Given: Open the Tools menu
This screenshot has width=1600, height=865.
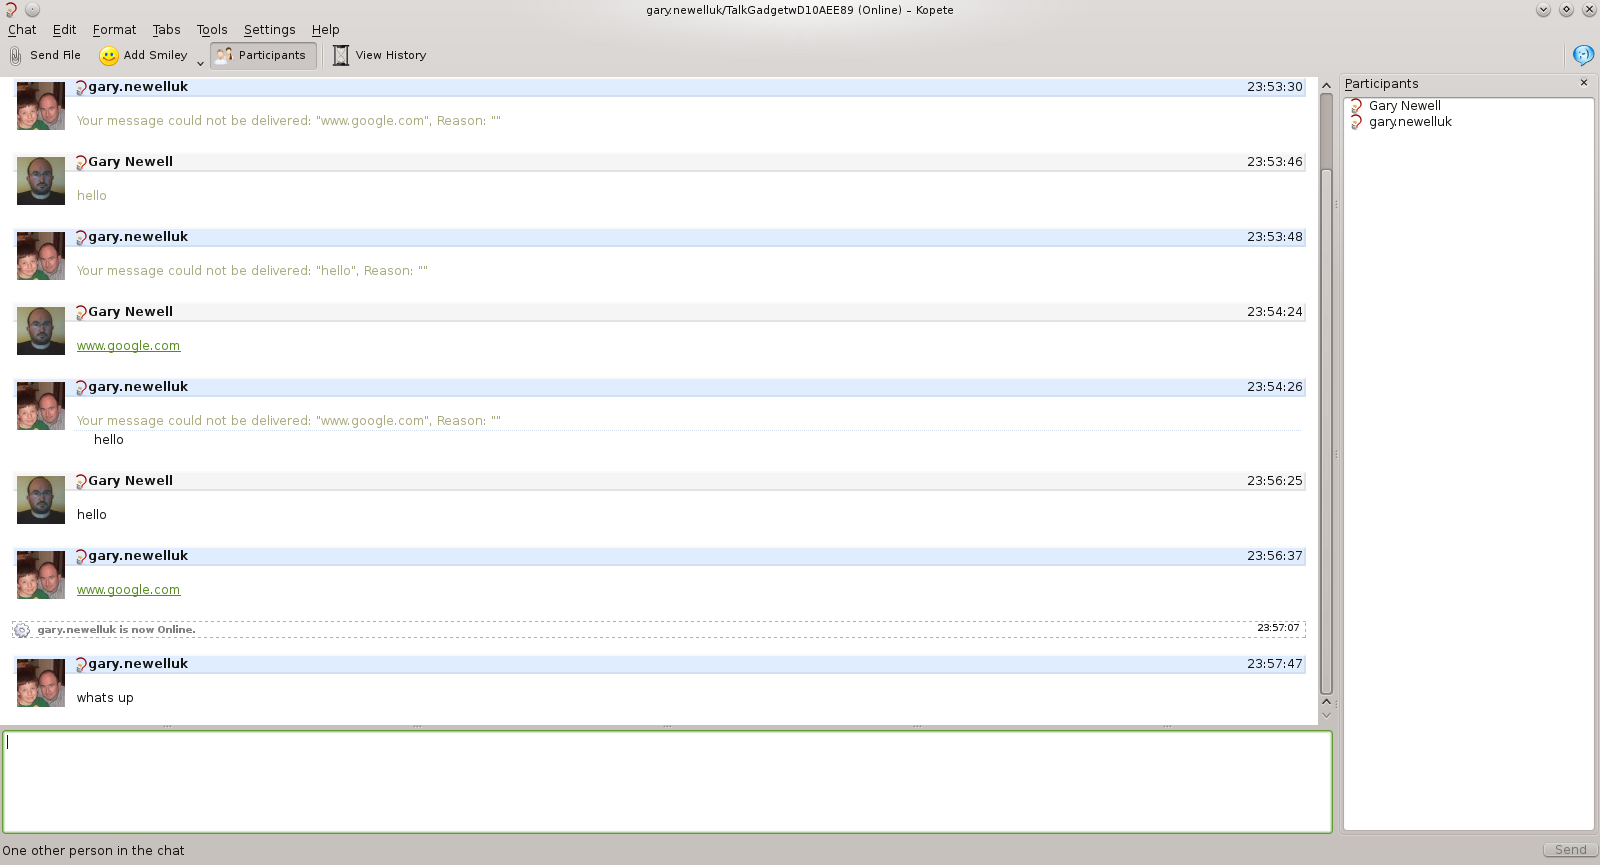Looking at the screenshot, I should pyautogui.click(x=212, y=30).
